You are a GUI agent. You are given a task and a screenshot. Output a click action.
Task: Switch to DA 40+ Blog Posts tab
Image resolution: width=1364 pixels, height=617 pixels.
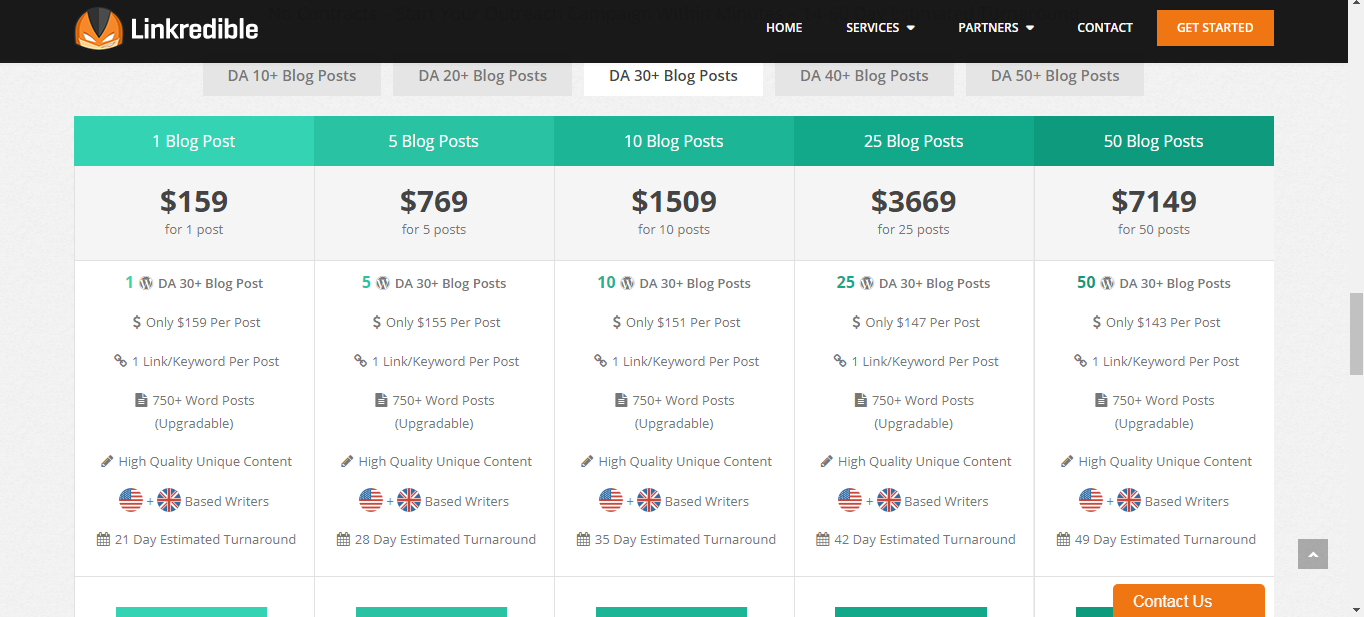(x=864, y=76)
